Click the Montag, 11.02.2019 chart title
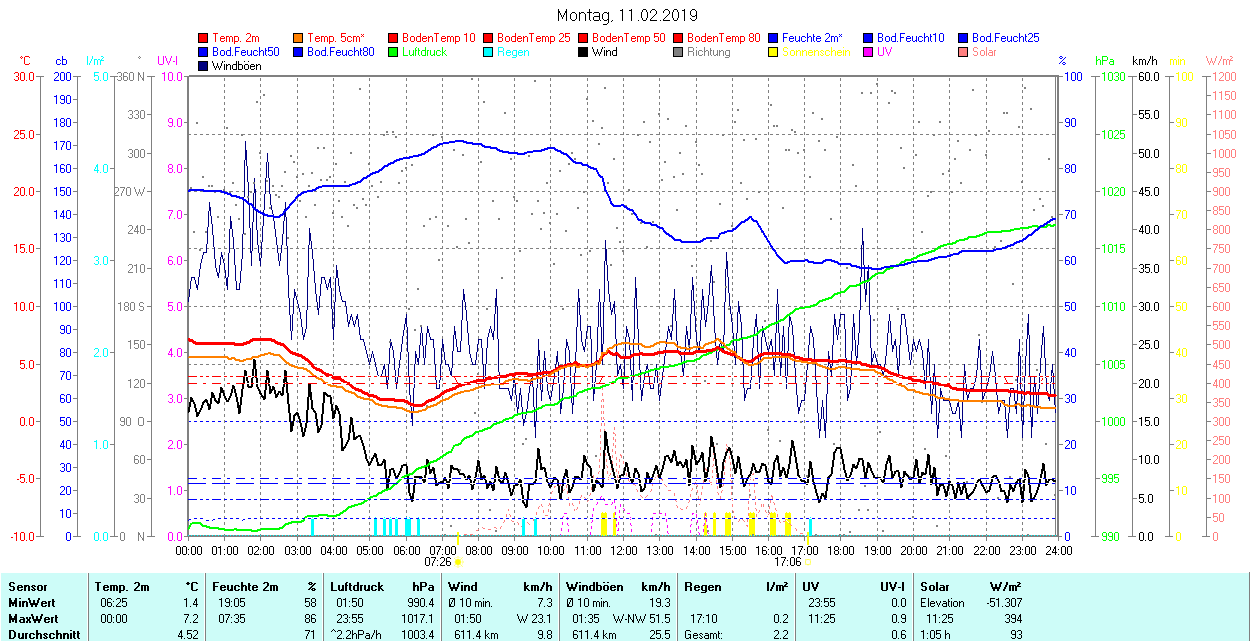This screenshot has height=641, width=1250. [627, 16]
